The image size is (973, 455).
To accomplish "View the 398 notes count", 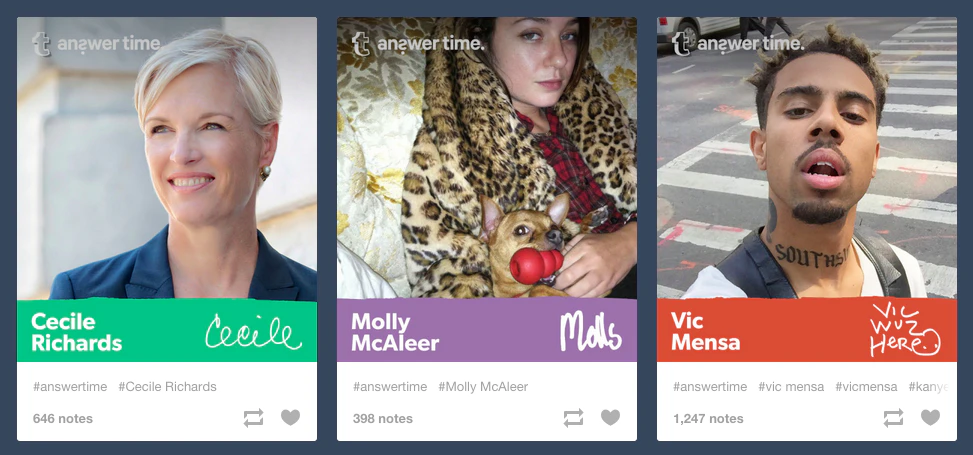I will [383, 419].
